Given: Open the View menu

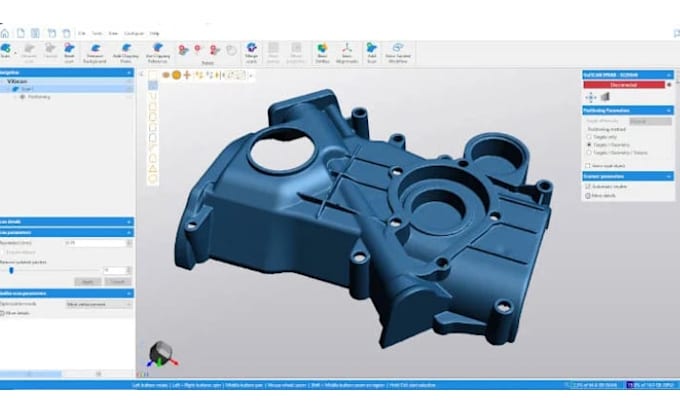Looking at the screenshot, I should point(113,33).
